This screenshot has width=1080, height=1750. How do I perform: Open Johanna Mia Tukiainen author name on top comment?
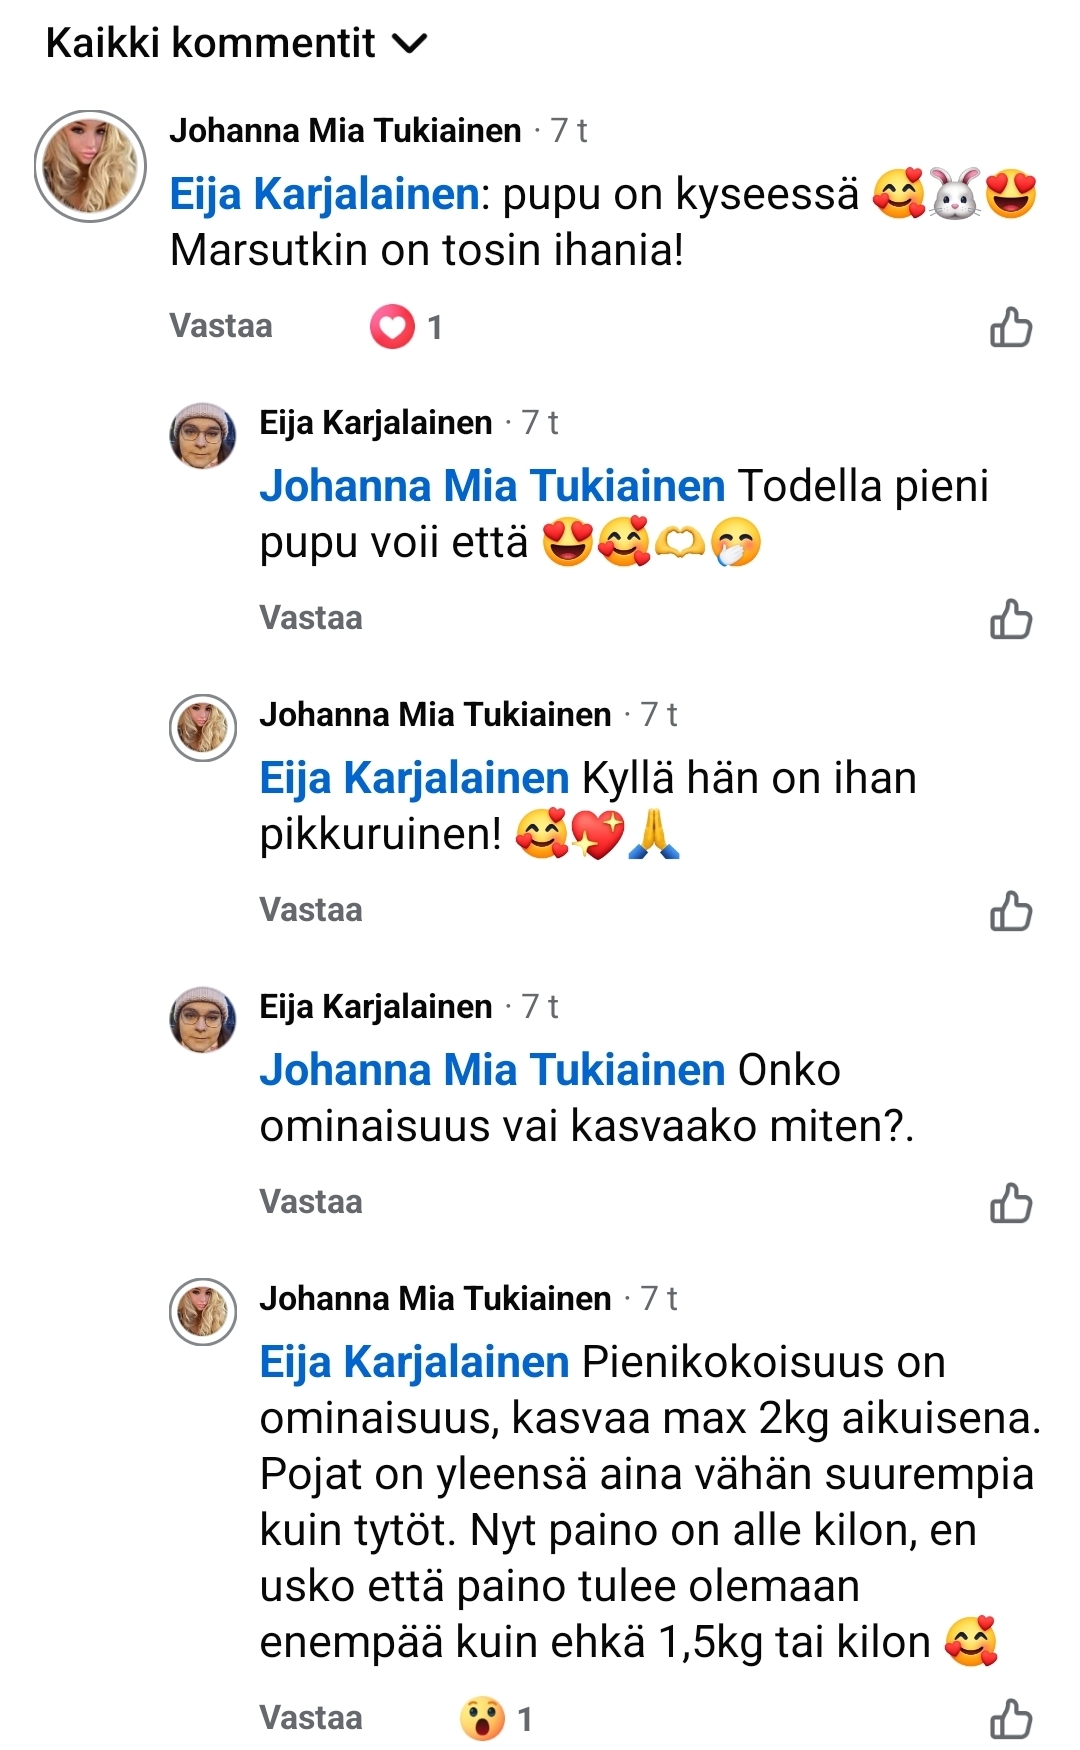tap(345, 131)
